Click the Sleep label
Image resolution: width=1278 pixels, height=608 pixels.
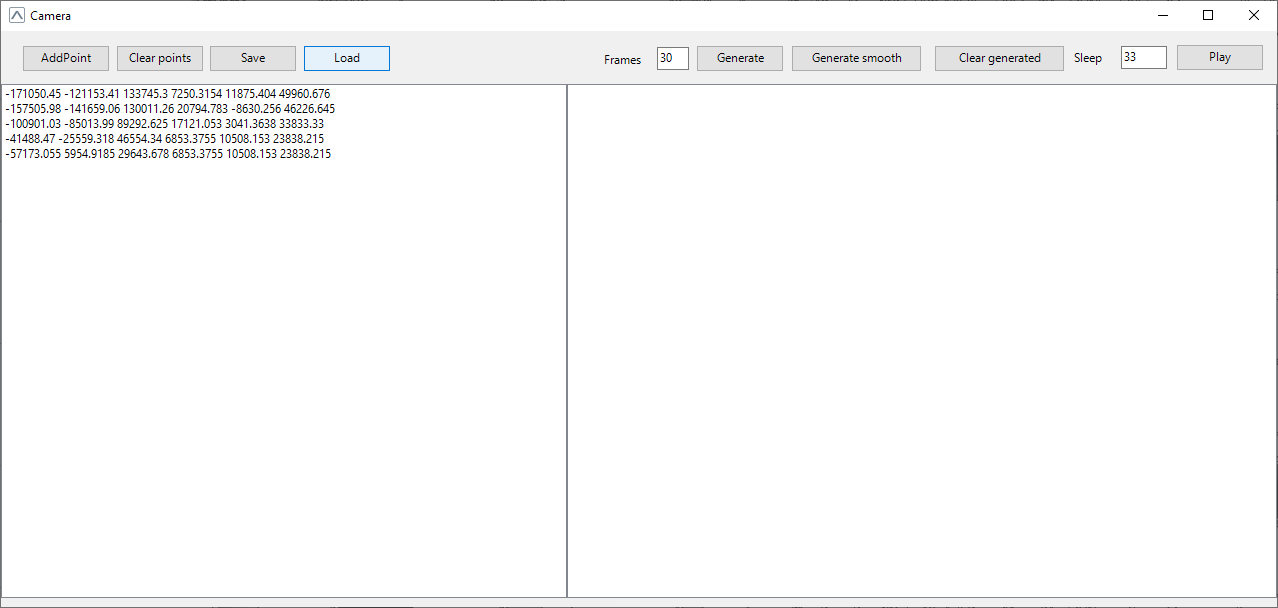1088,58
